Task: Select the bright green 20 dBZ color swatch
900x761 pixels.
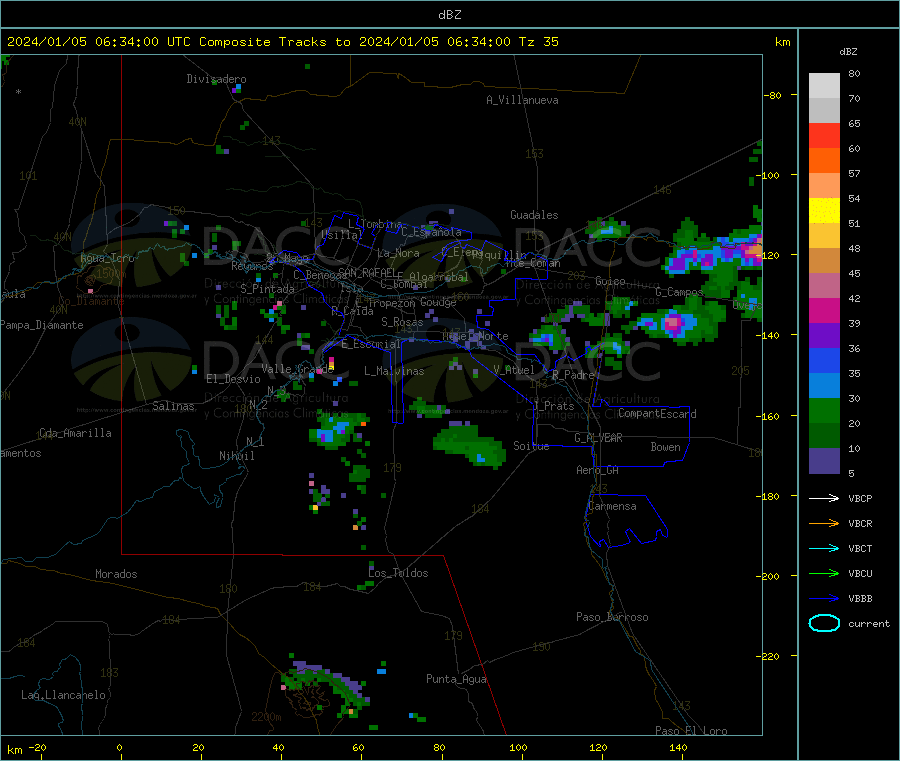Action: click(824, 410)
